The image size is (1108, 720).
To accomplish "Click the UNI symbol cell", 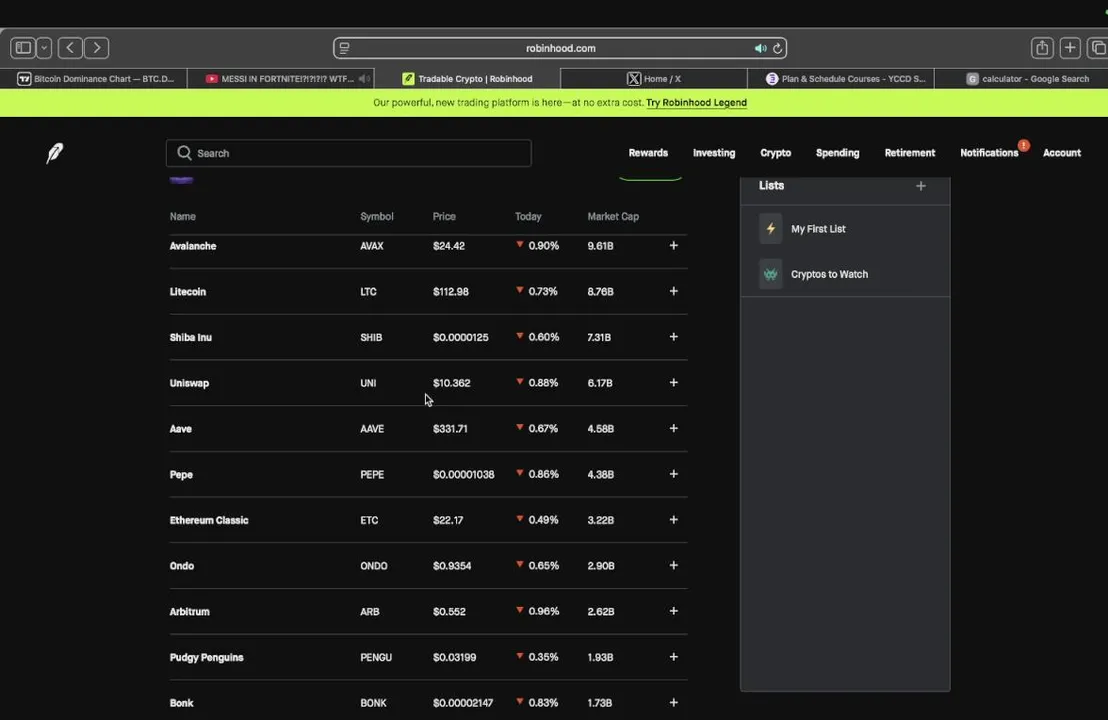I will click(368, 383).
